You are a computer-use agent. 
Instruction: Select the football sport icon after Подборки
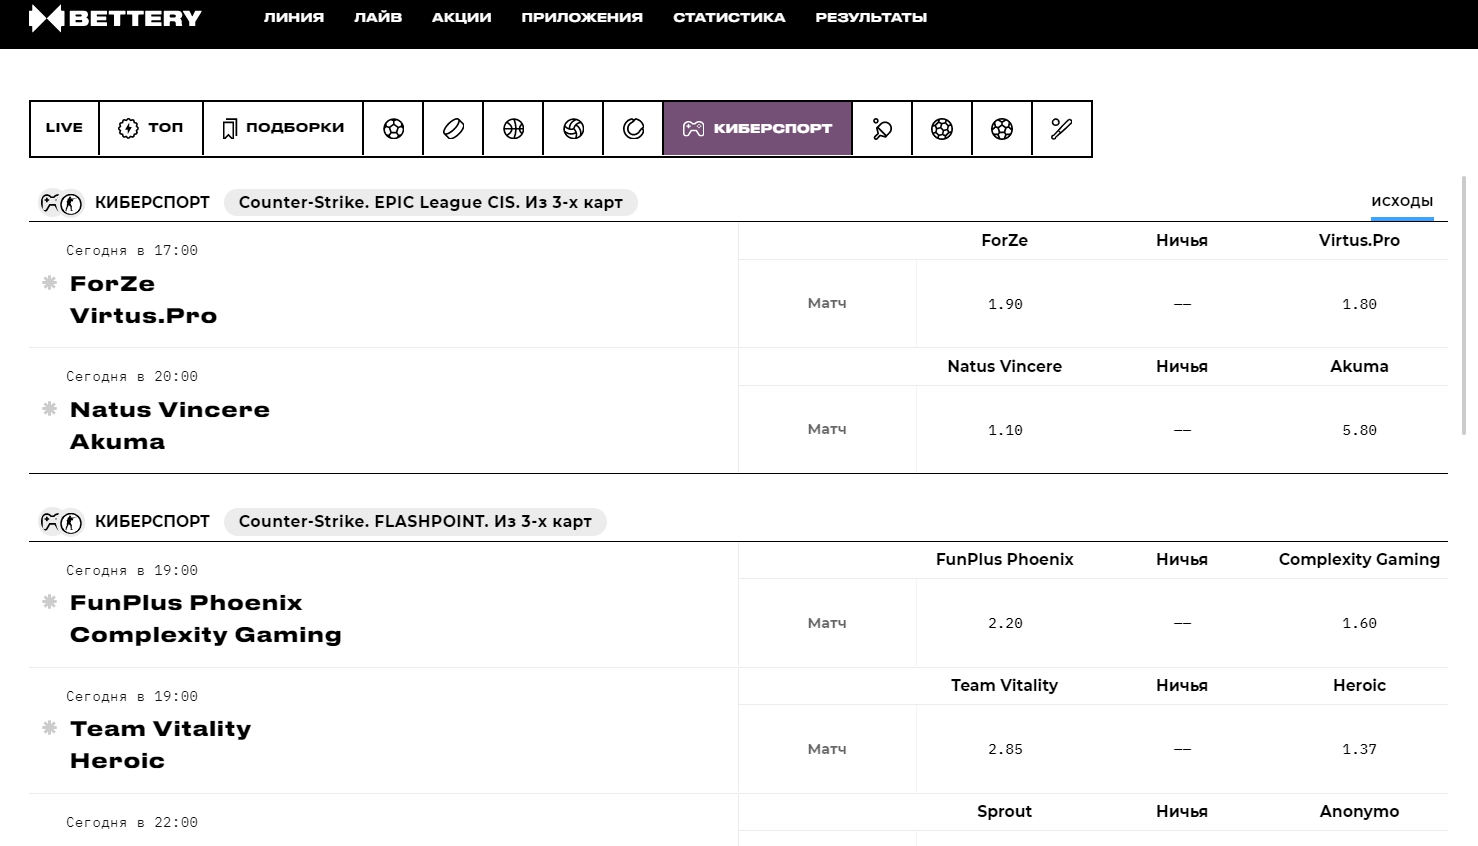coord(393,128)
